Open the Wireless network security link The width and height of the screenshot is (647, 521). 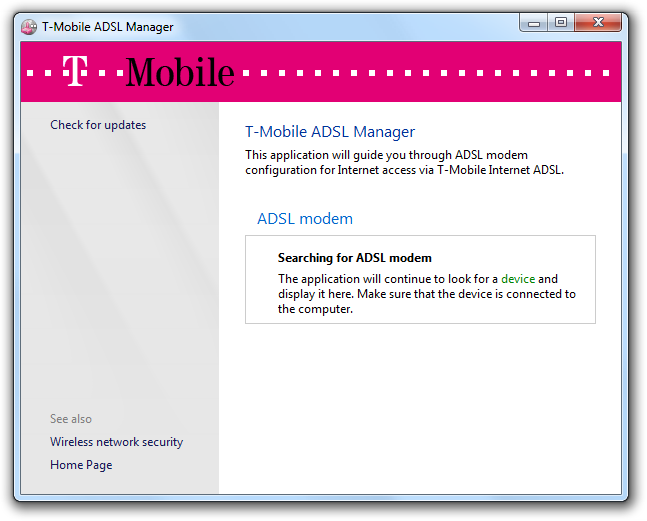point(116,442)
